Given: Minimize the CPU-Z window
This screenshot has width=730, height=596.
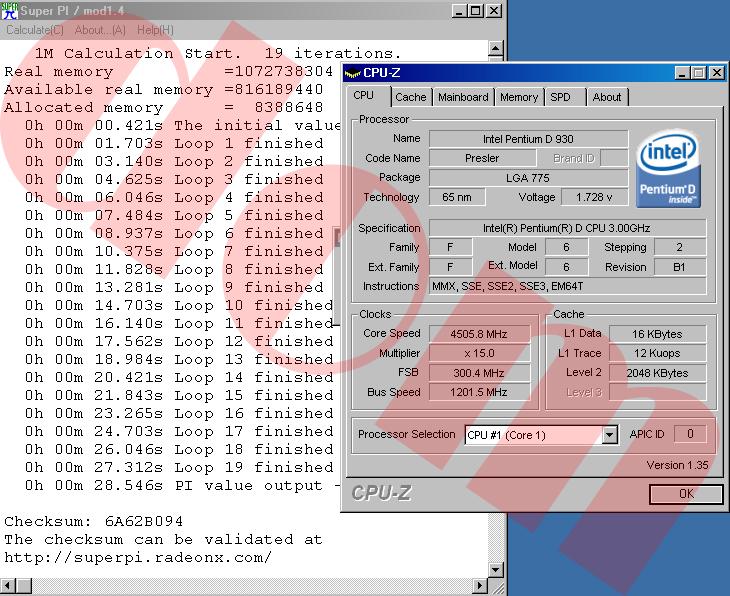Looking at the screenshot, I should 683,73.
